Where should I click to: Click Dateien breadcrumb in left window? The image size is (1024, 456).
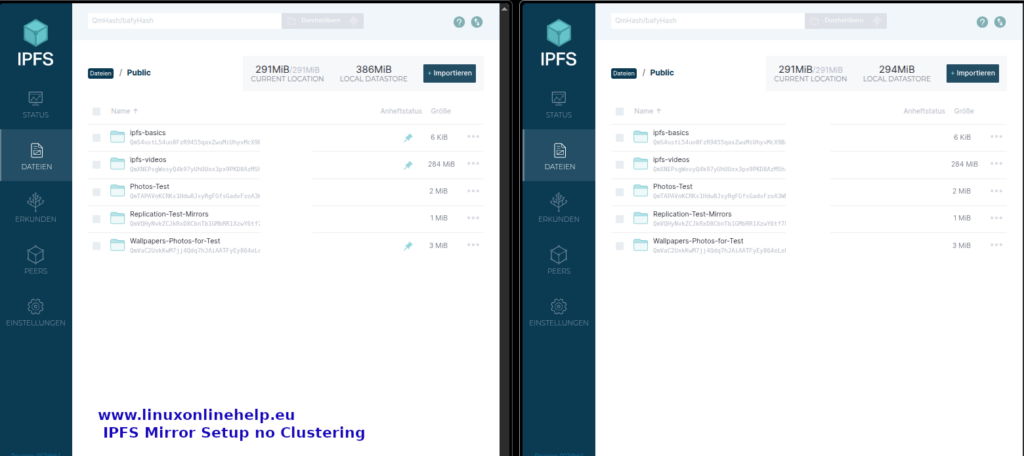click(101, 73)
